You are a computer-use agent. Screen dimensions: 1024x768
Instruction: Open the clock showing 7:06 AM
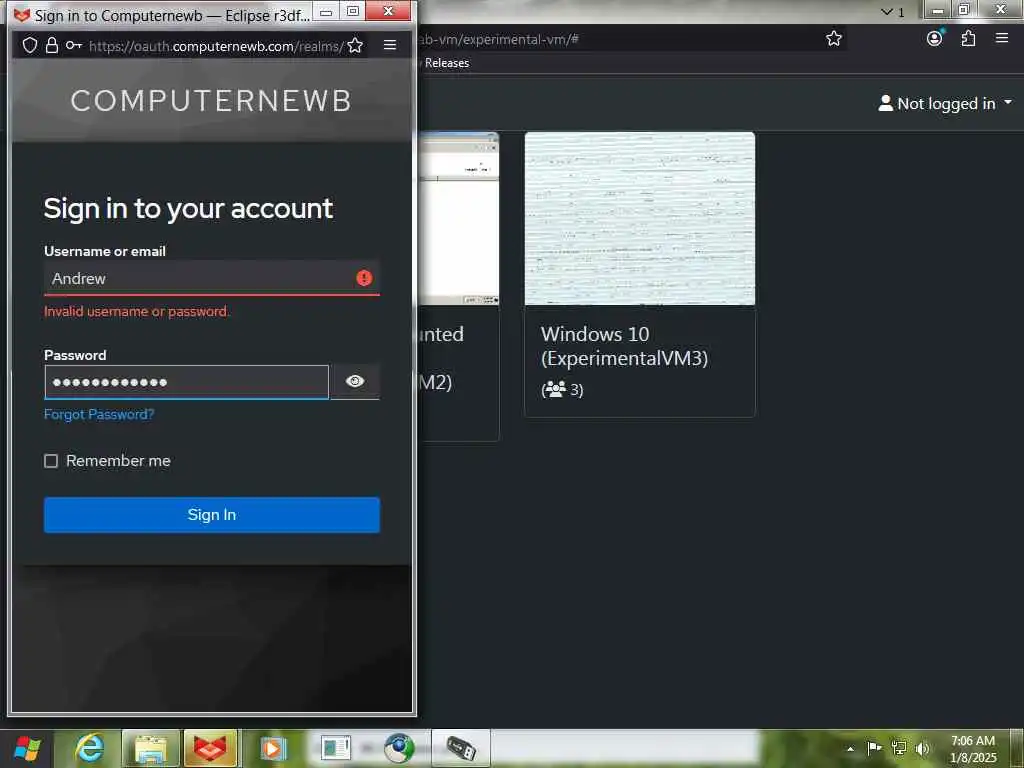click(x=973, y=749)
